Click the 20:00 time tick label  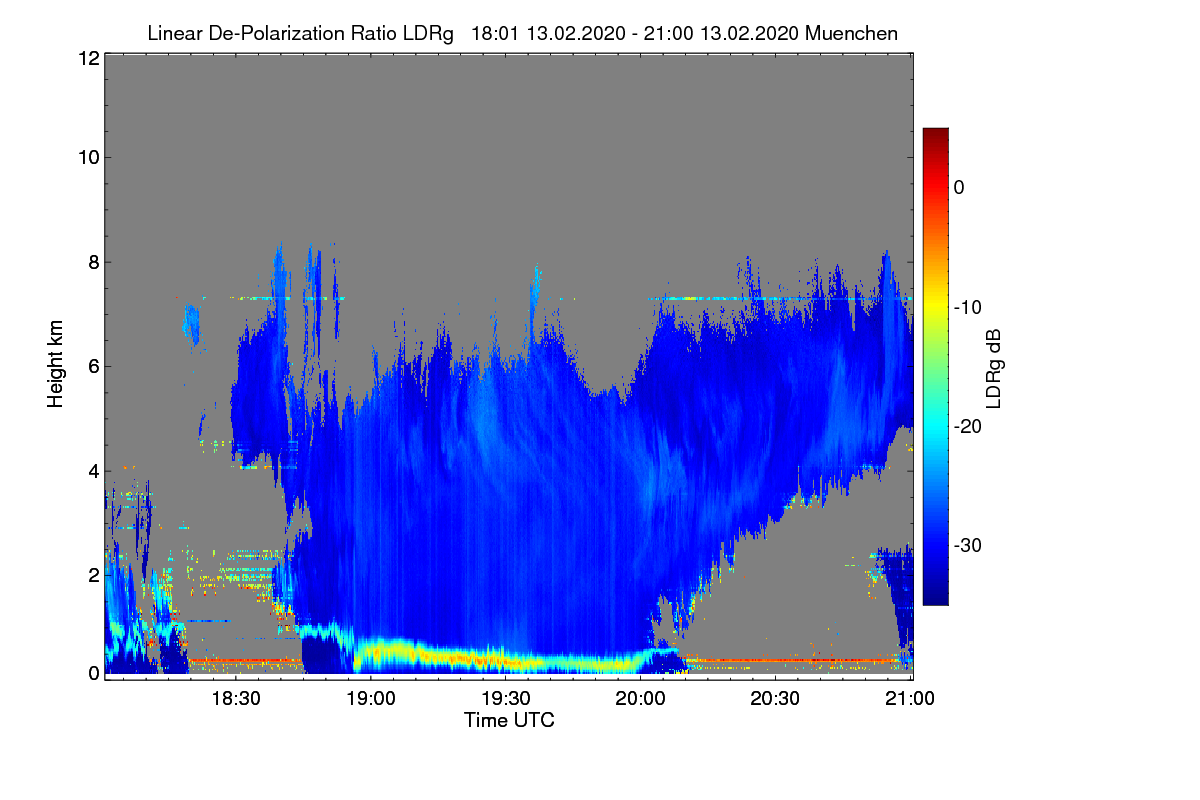pos(641,699)
